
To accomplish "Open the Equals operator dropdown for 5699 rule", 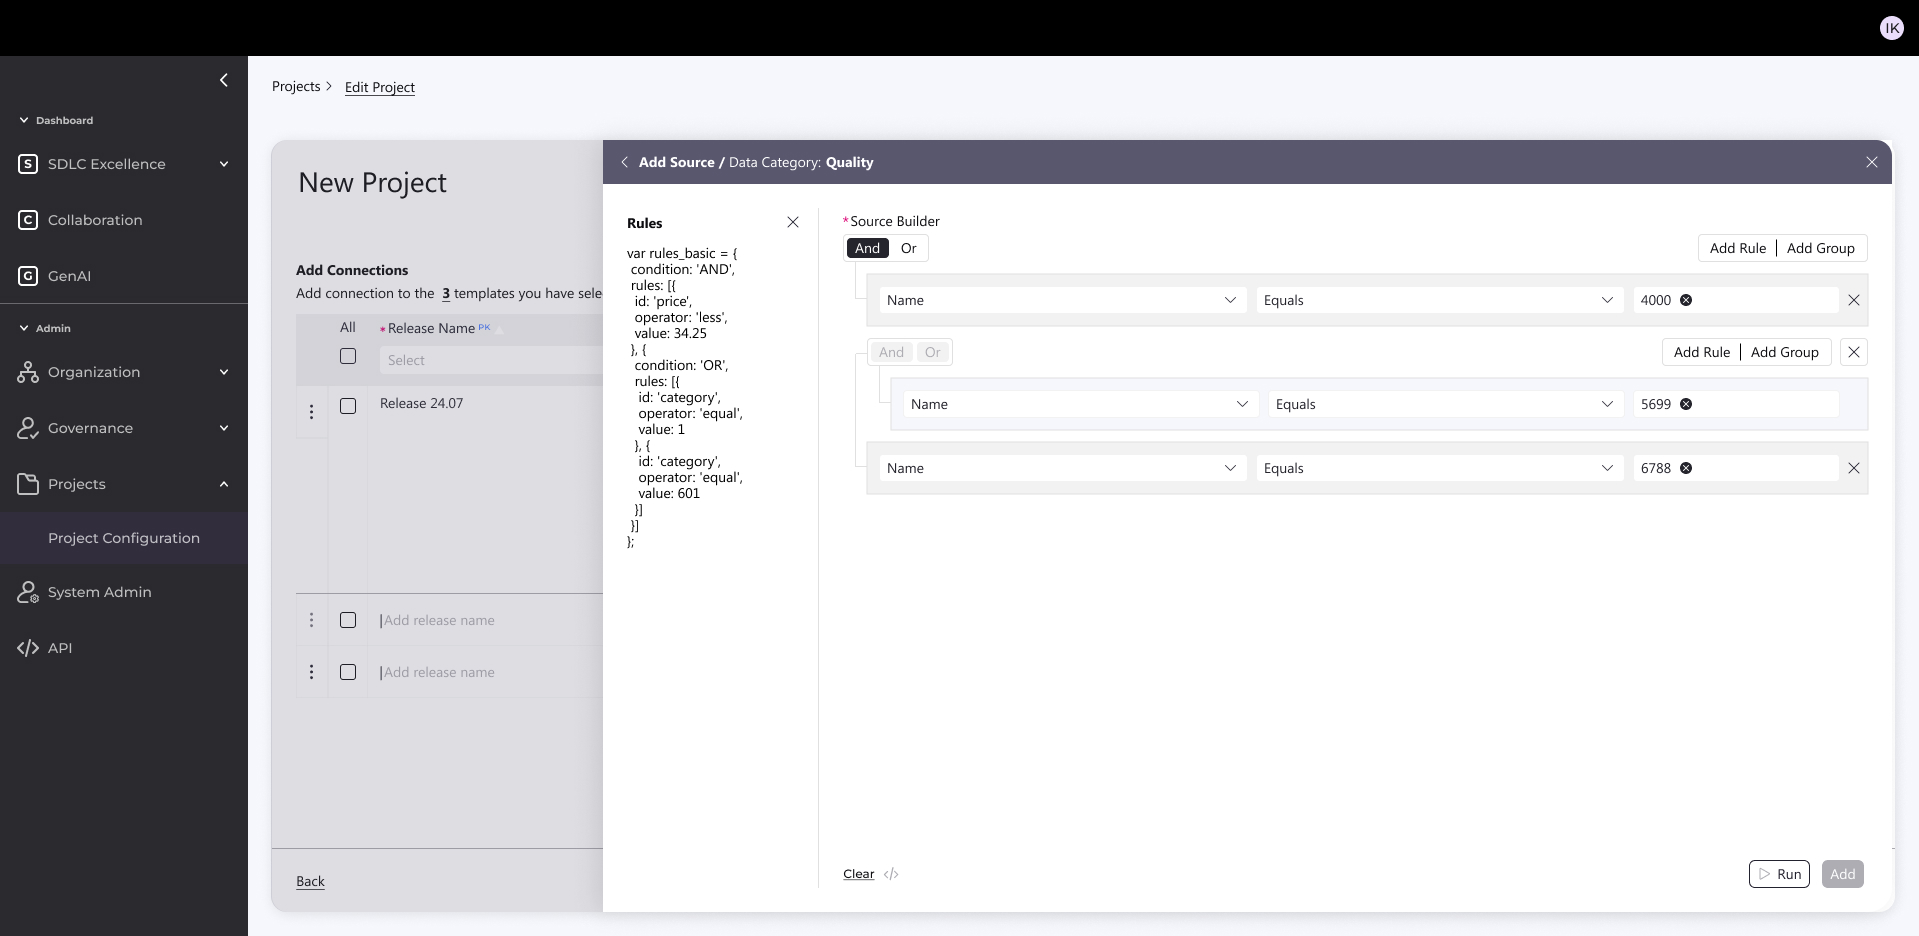I will click(1444, 404).
